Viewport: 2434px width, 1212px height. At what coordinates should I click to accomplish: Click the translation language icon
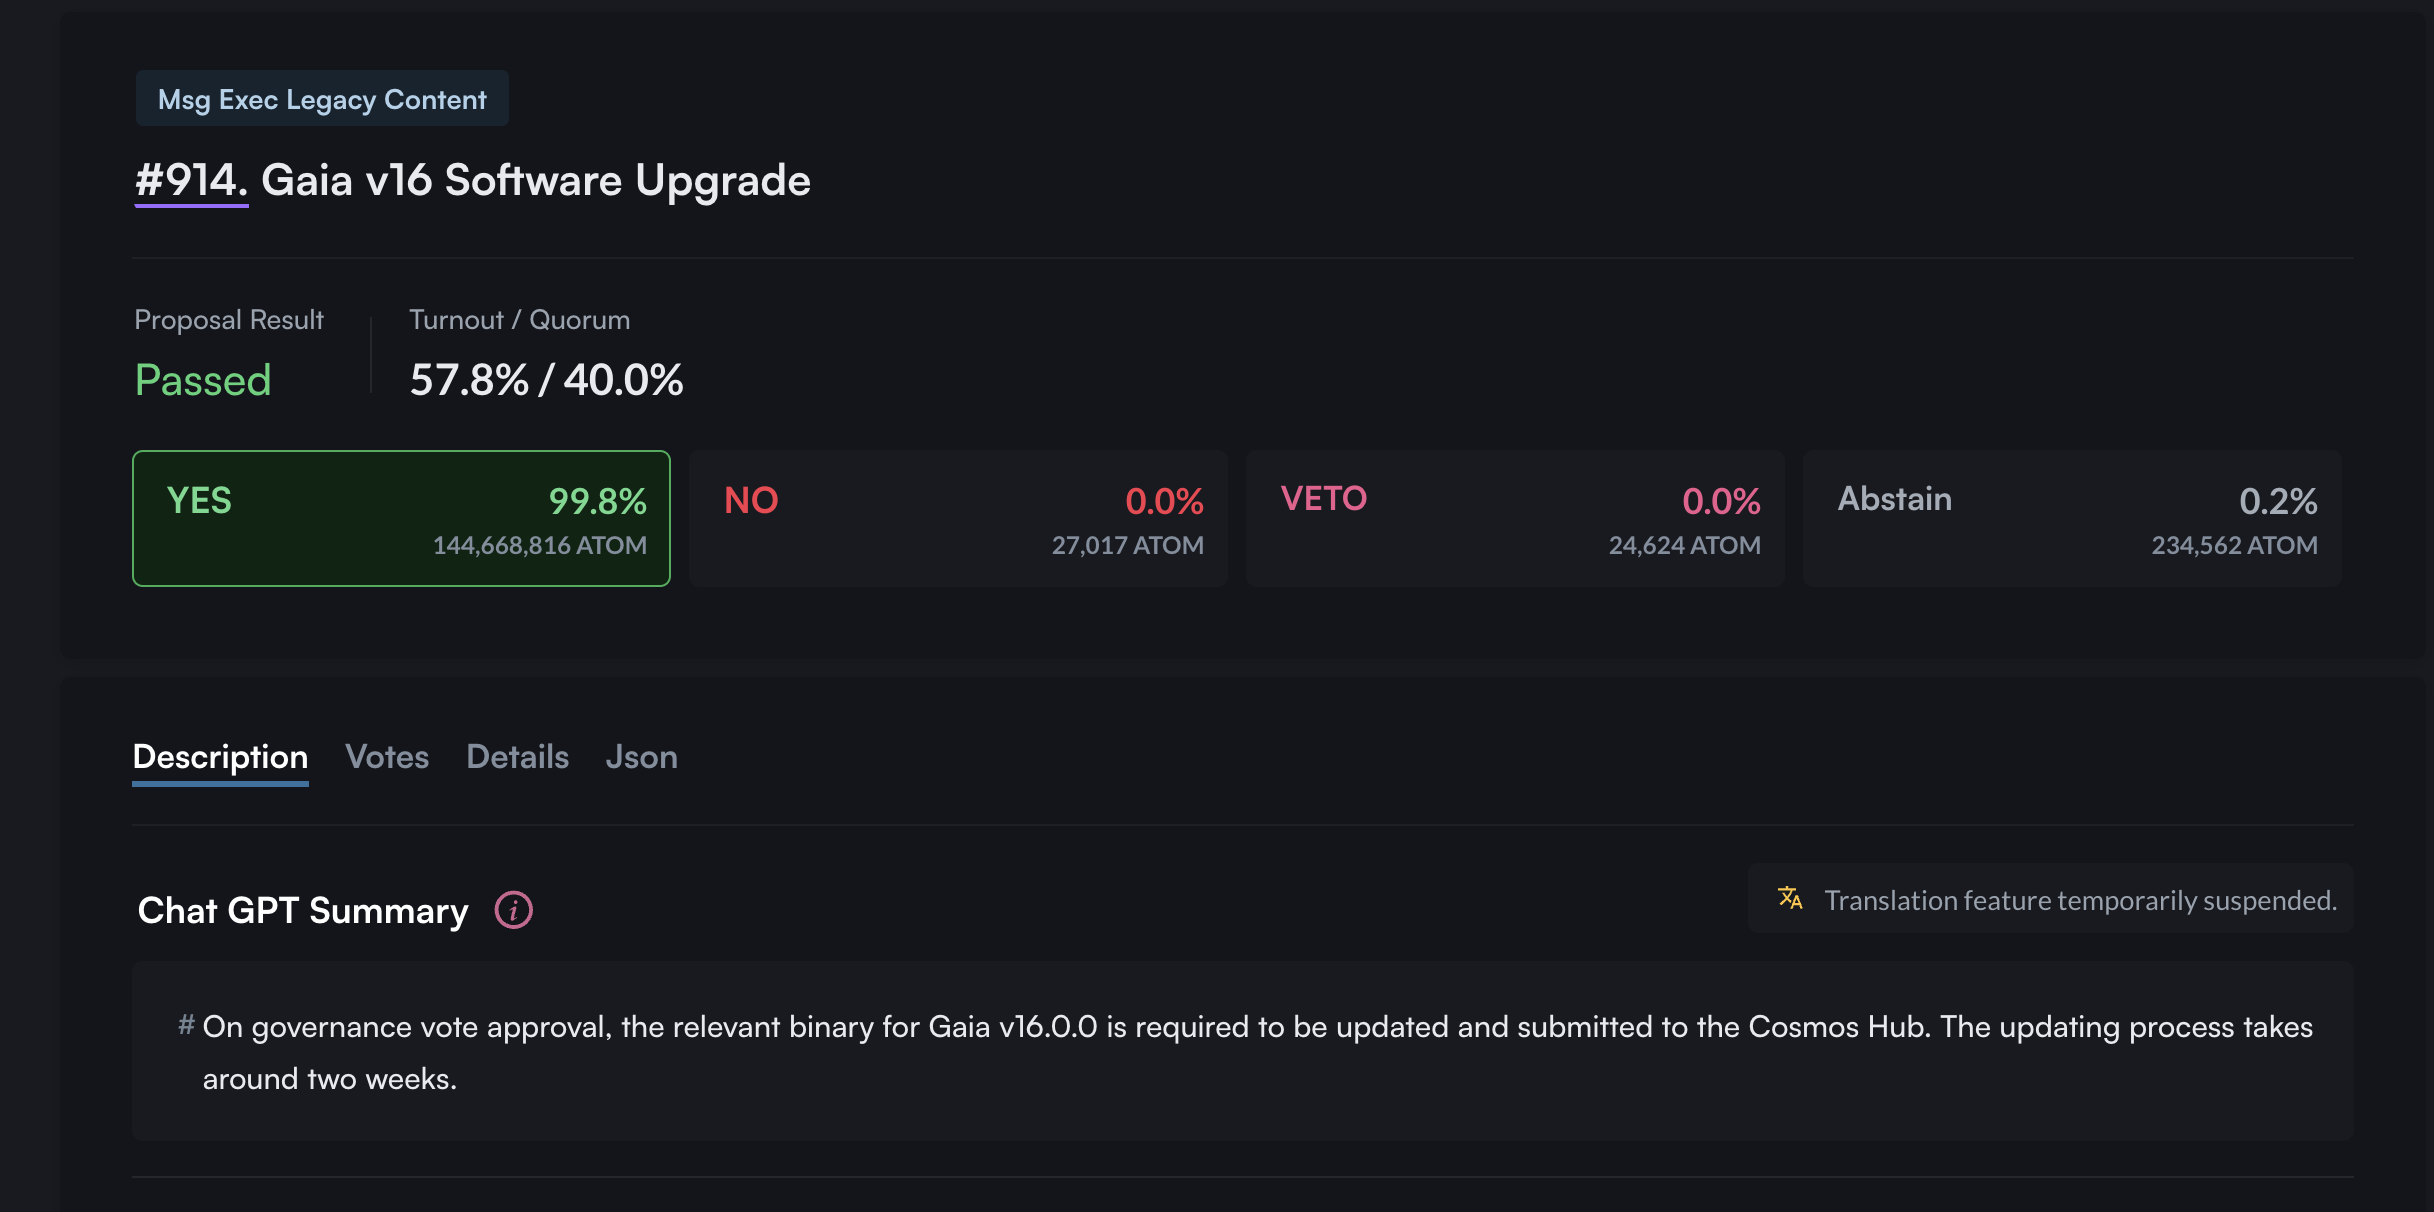(x=1790, y=898)
